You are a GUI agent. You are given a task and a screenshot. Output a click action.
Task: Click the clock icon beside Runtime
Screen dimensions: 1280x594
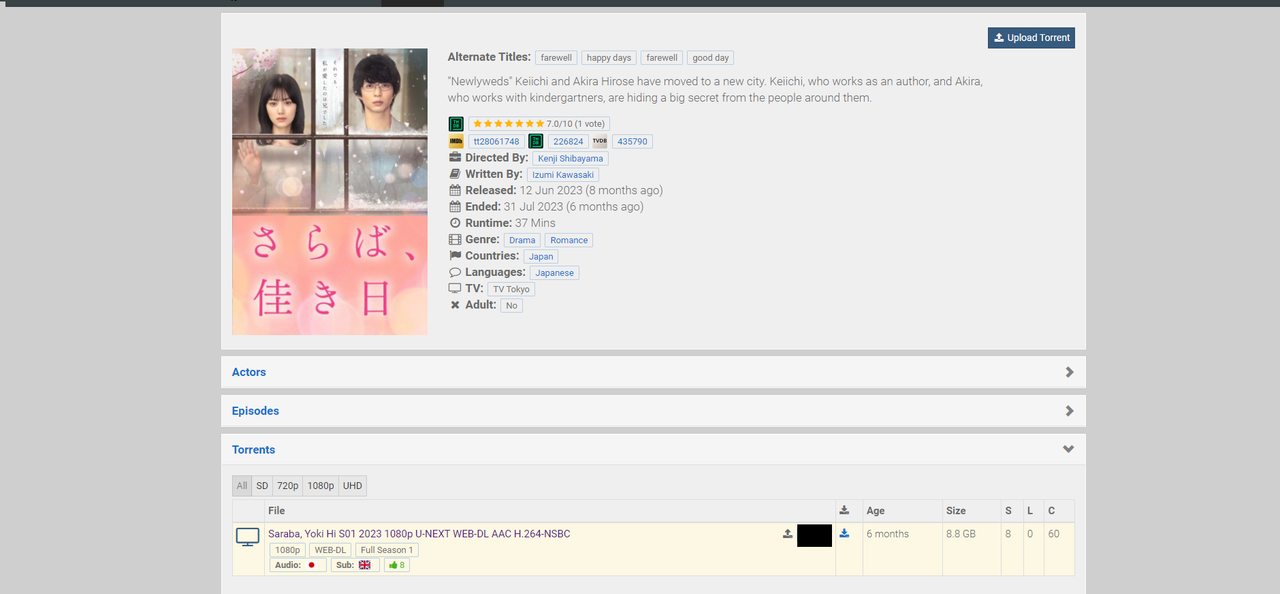[455, 223]
